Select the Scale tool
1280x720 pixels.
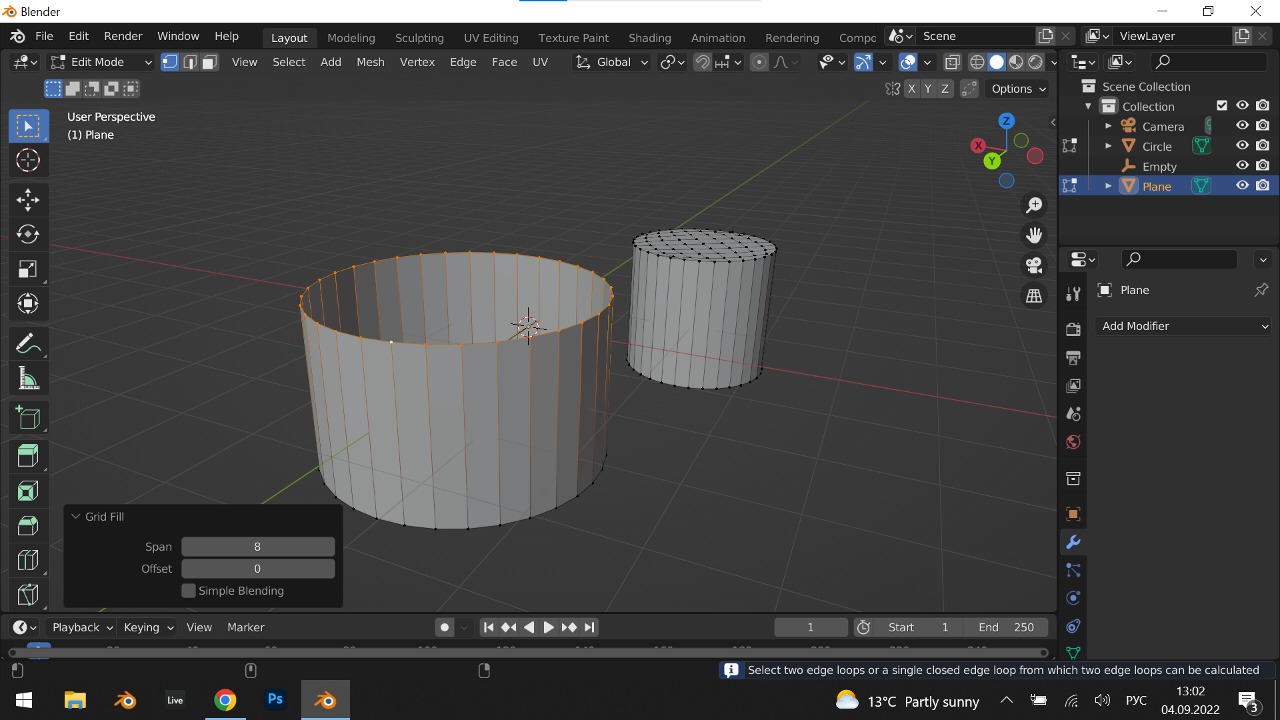28,269
